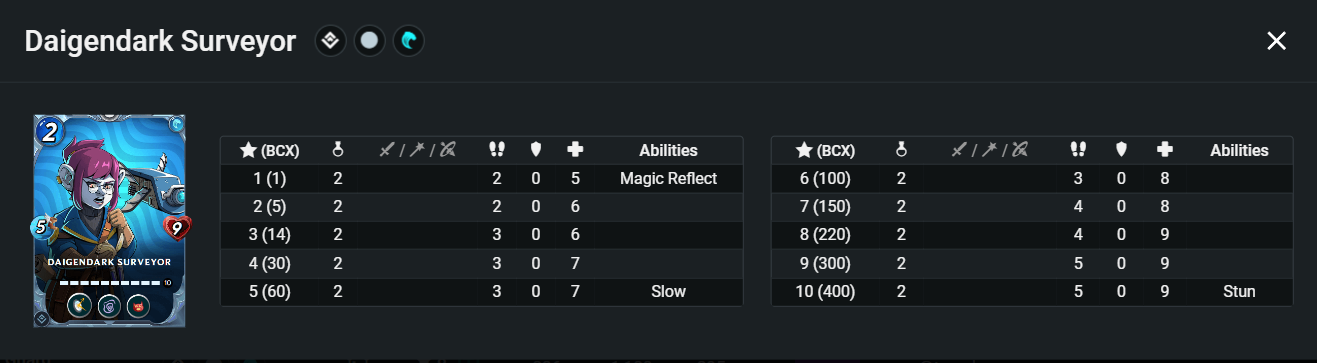Click the Magic Reflect ability text
1317x363 pixels.
point(668,179)
